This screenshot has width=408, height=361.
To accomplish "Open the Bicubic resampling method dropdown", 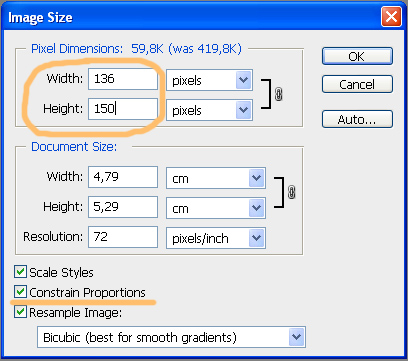I will pyautogui.click(x=171, y=337).
